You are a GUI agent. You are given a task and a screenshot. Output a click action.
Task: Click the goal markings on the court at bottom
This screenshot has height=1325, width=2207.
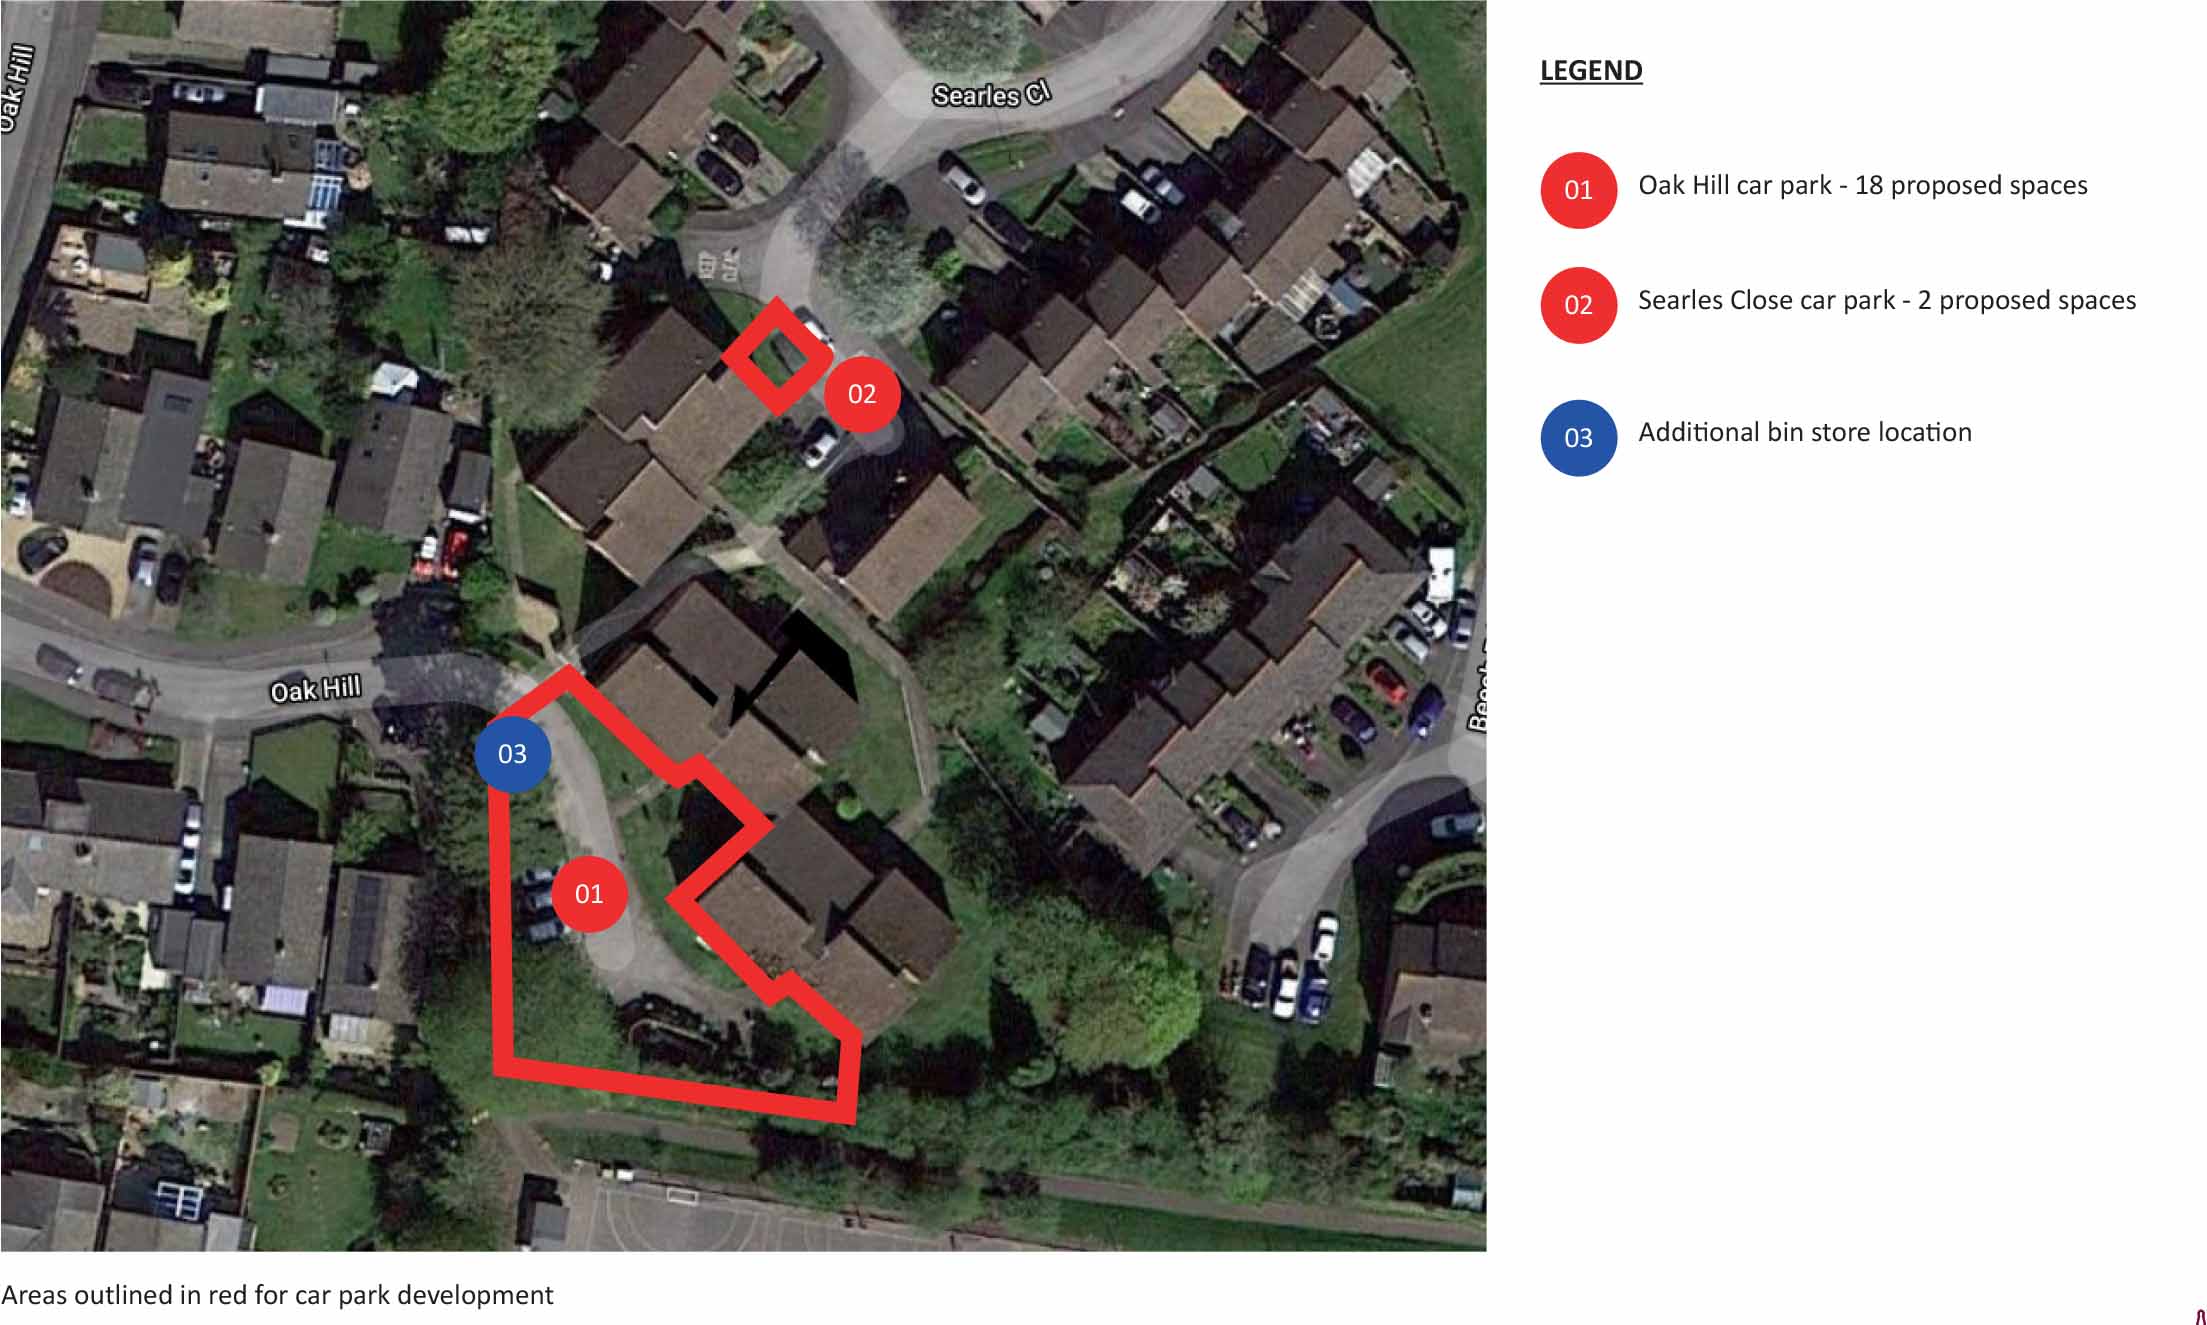[682, 1193]
